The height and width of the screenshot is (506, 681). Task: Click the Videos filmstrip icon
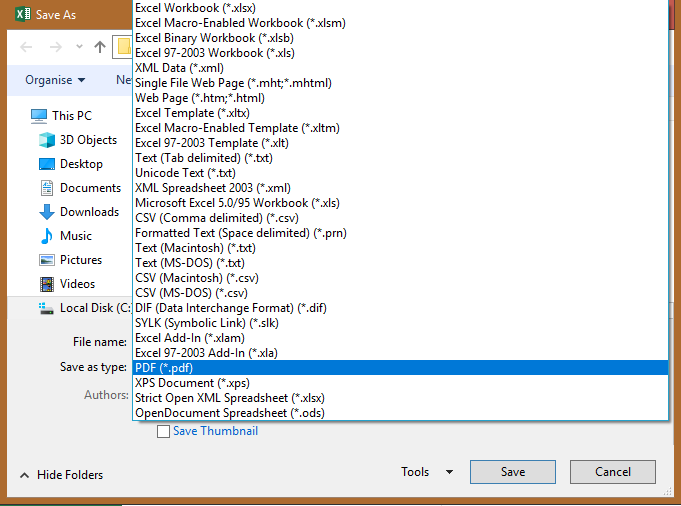click(x=46, y=284)
